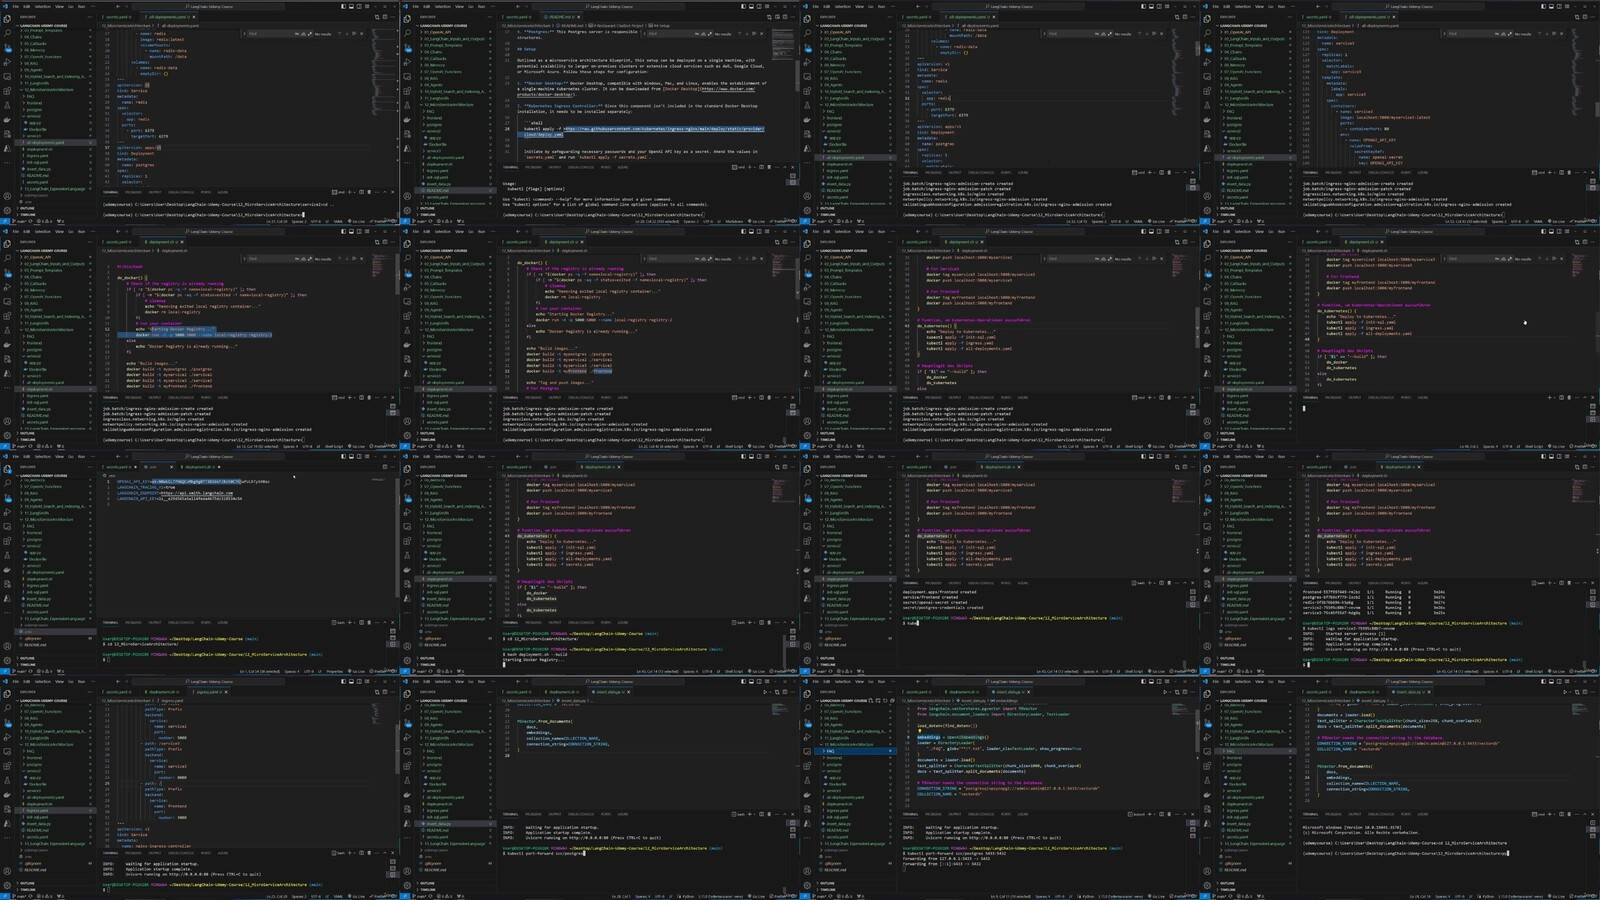The height and width of the screenshot is (900, 1600).
Task: Toggle Replace chevron in README.md frame find widget
Action: 644,34
